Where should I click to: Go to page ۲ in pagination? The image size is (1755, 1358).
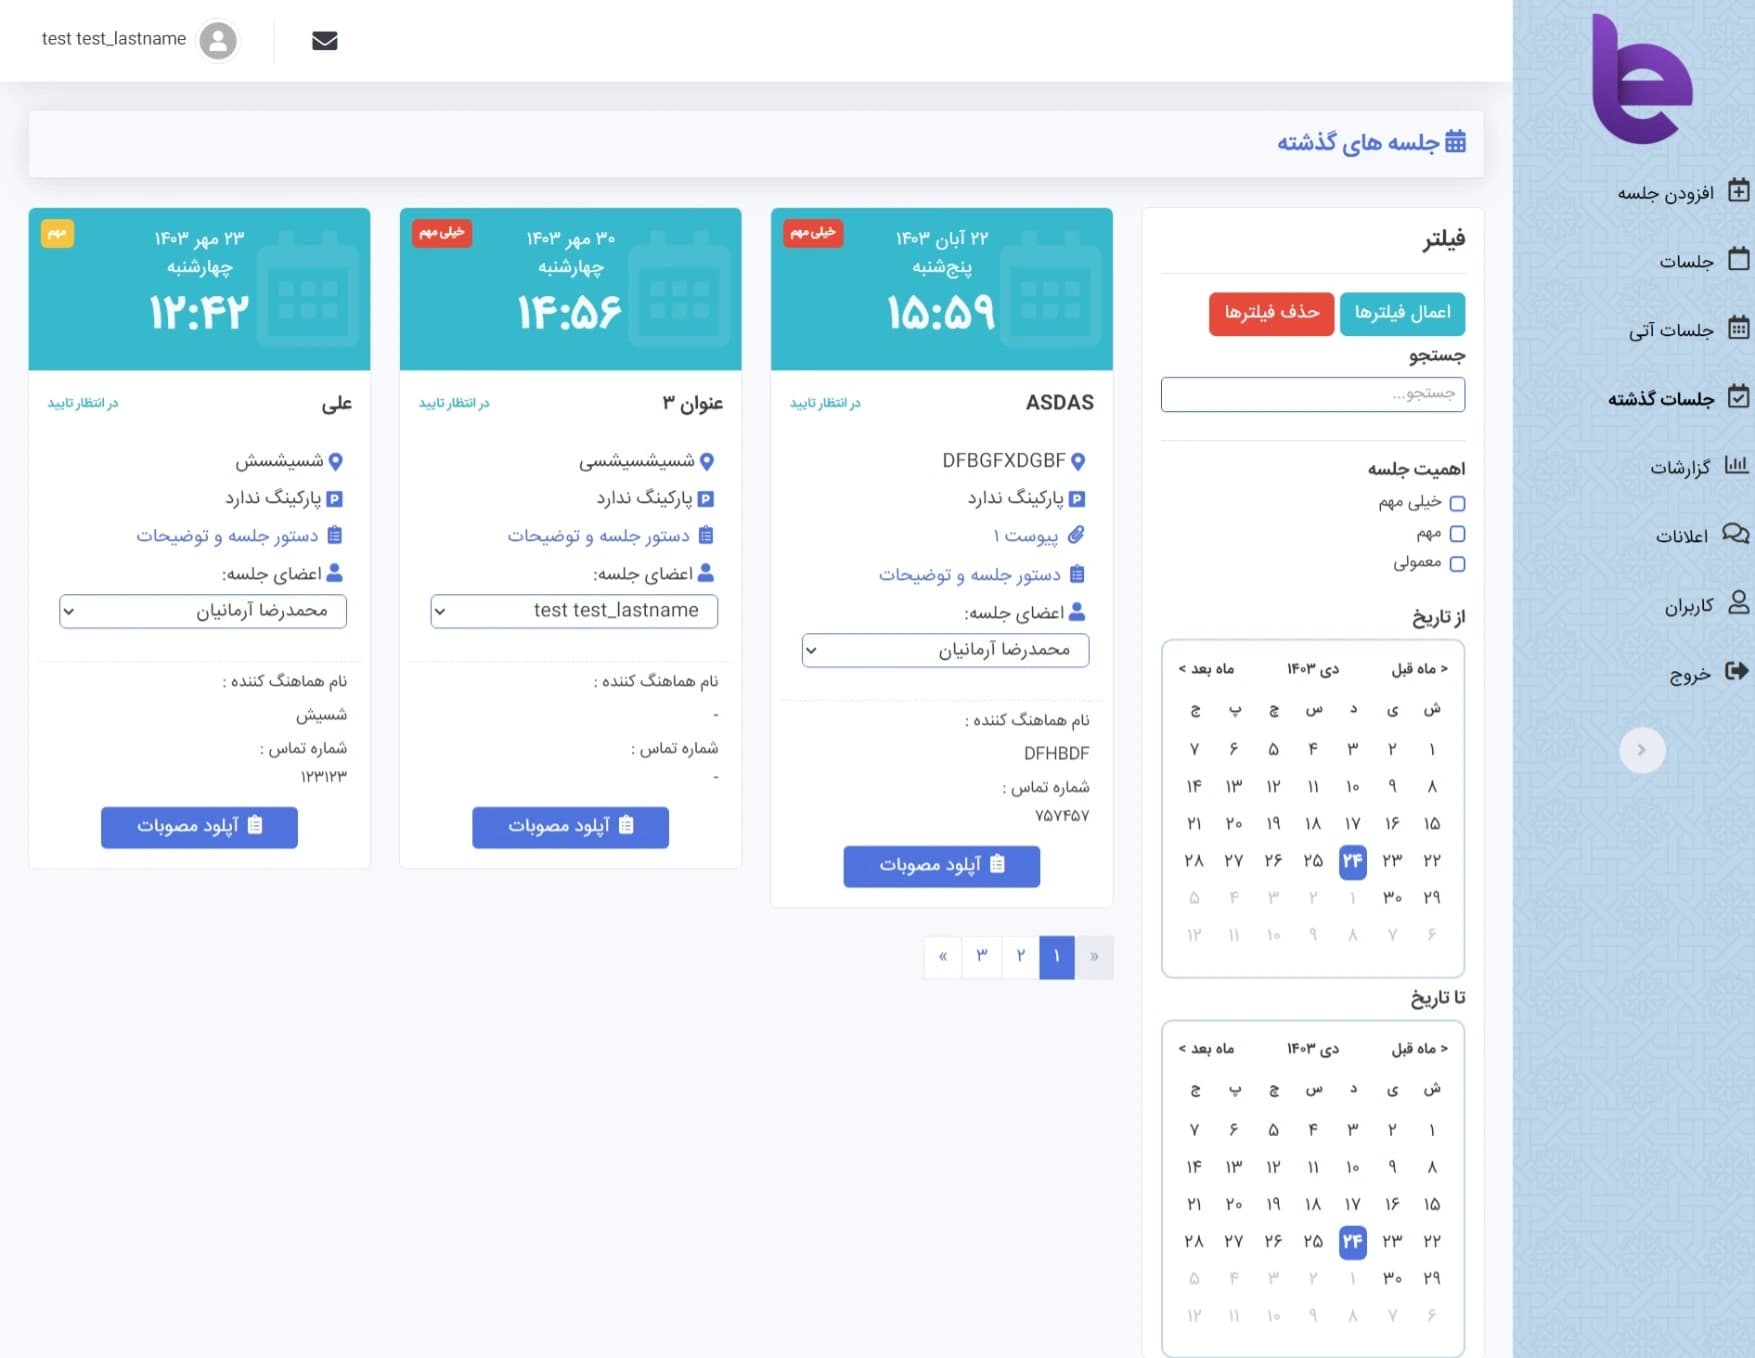tap(1020, 957)
